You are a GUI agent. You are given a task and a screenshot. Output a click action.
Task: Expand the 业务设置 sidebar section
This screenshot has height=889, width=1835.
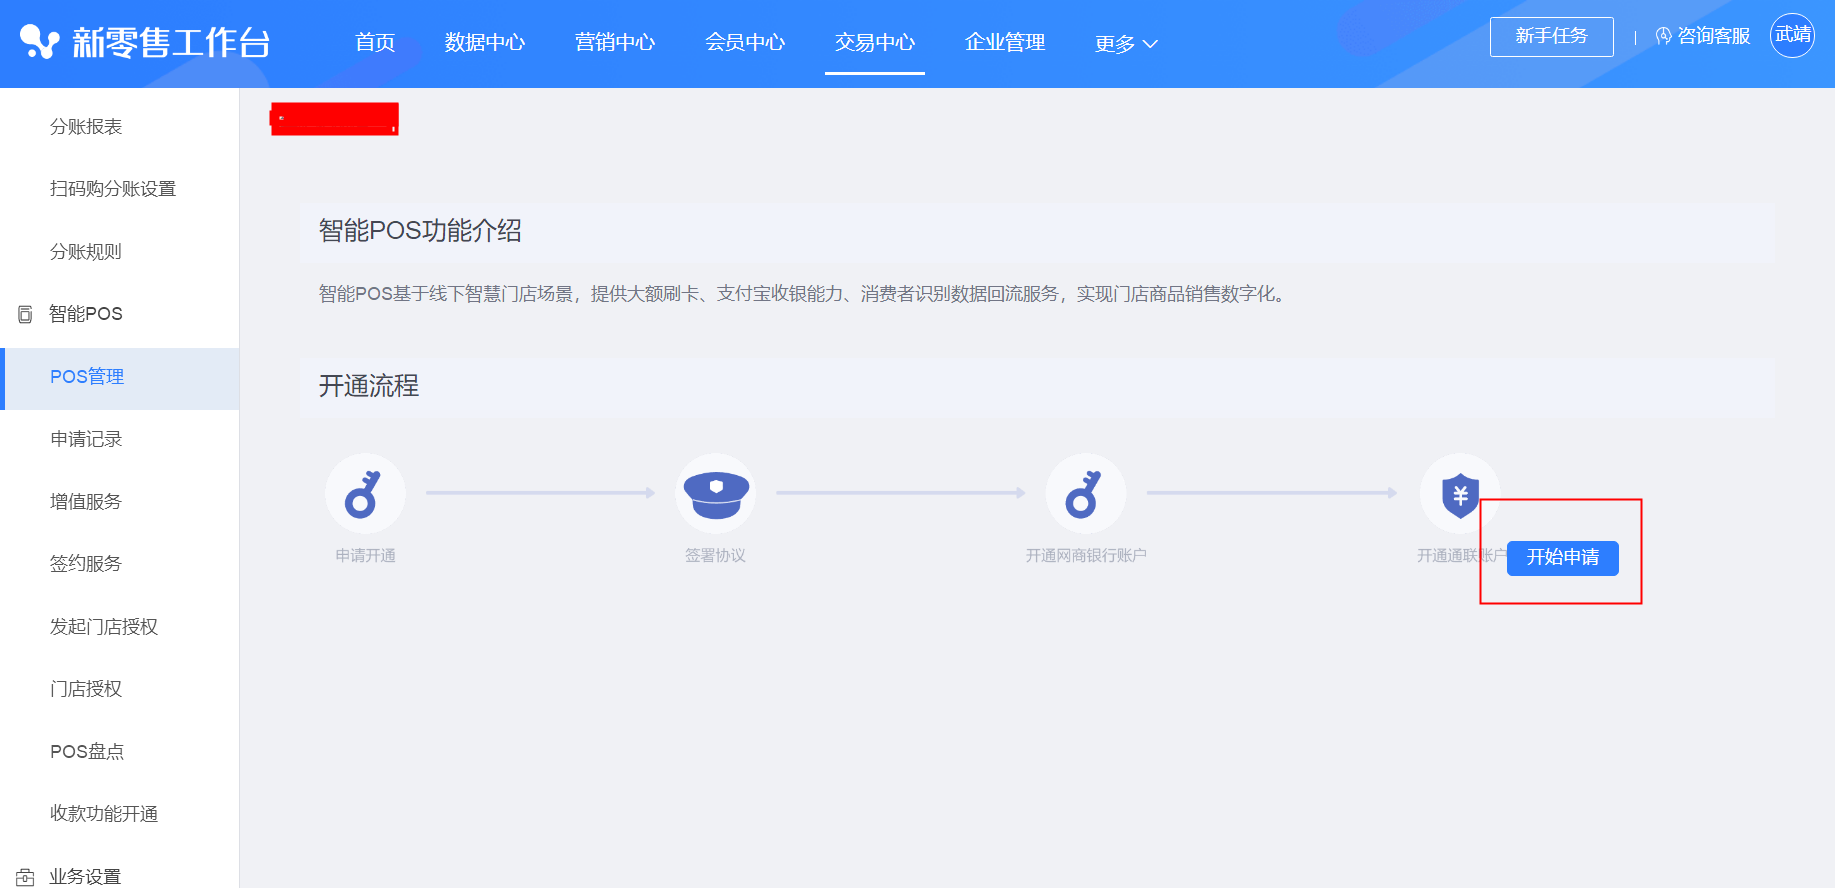click(86, 876)
